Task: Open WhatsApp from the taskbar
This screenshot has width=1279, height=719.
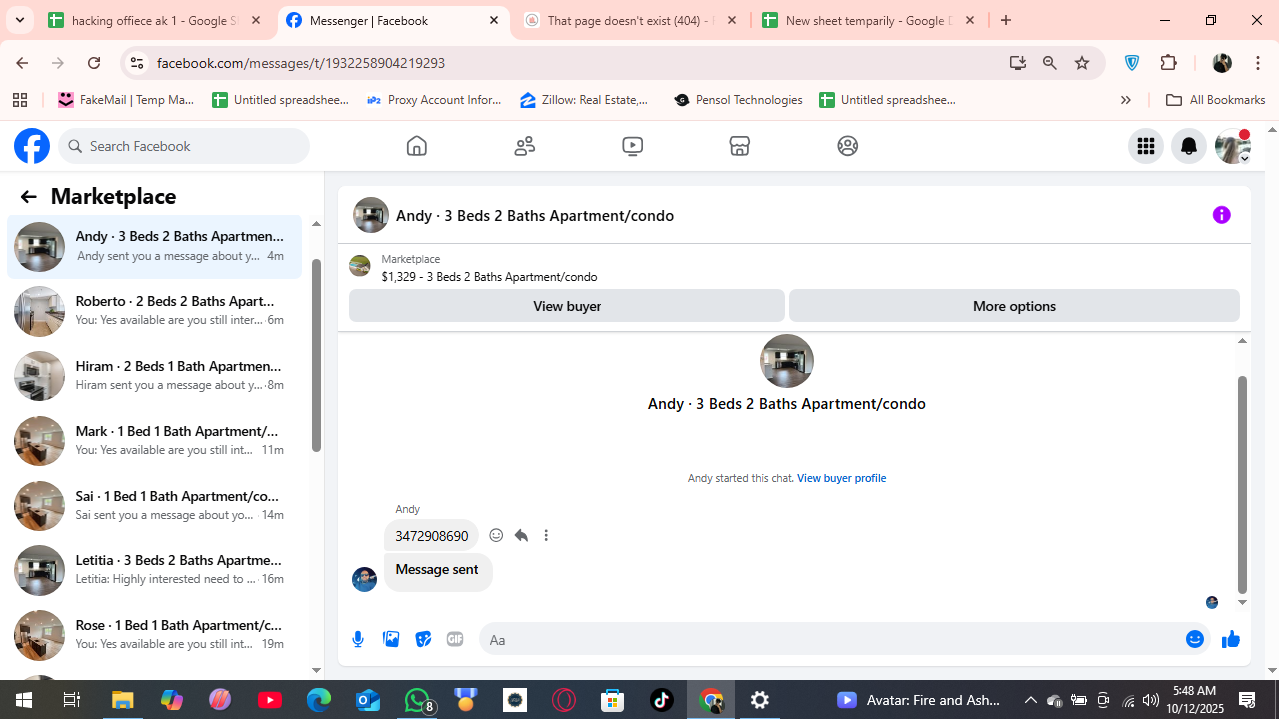Action: (417, 700)
